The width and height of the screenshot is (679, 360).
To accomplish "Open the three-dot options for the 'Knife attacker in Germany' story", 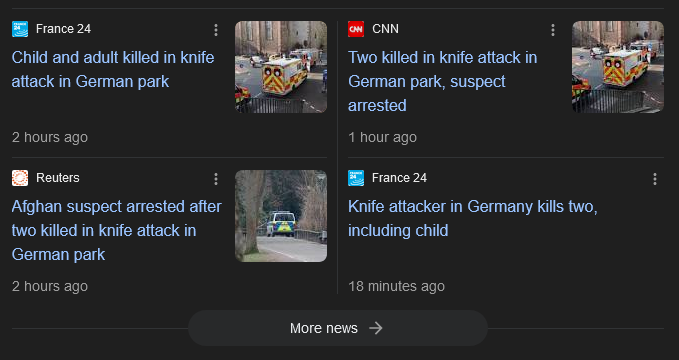I will coord(655,179).
